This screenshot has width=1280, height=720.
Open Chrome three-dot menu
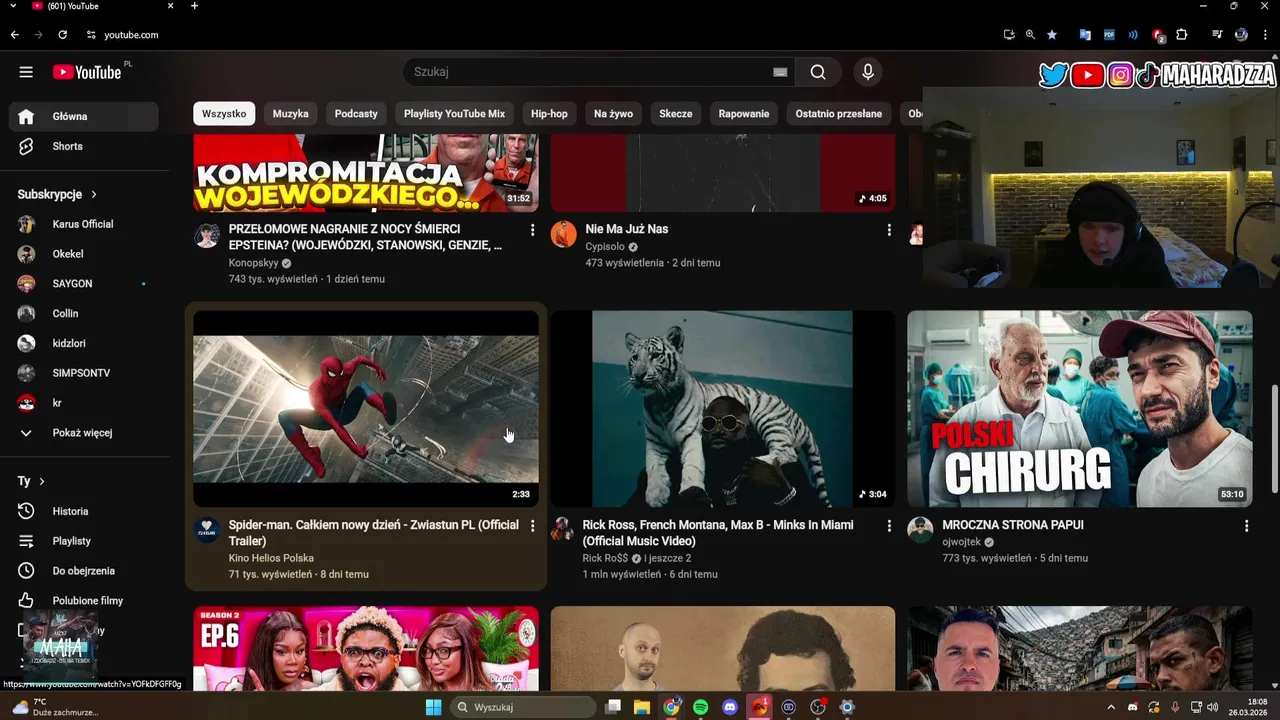click(1265, 35)
